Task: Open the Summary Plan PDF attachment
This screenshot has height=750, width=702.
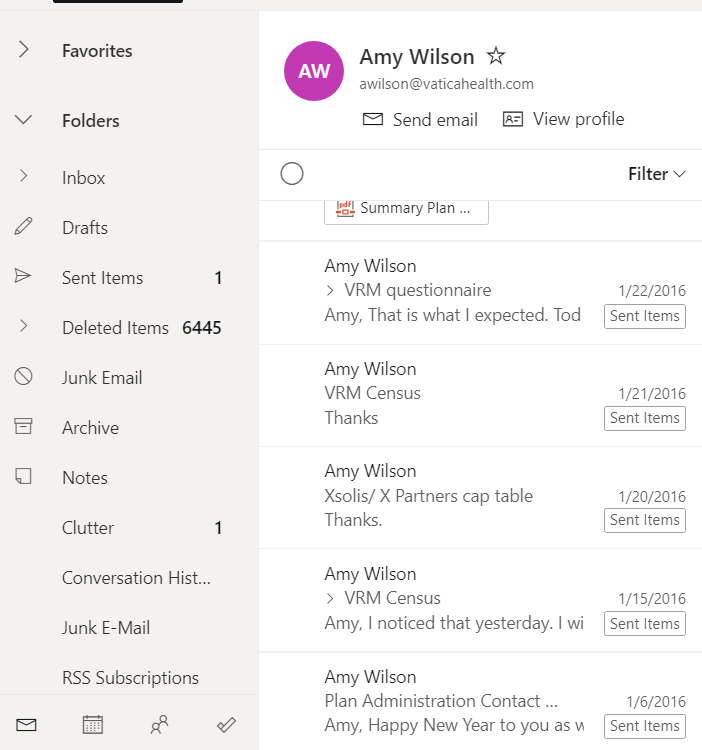Action: (406, 208)
